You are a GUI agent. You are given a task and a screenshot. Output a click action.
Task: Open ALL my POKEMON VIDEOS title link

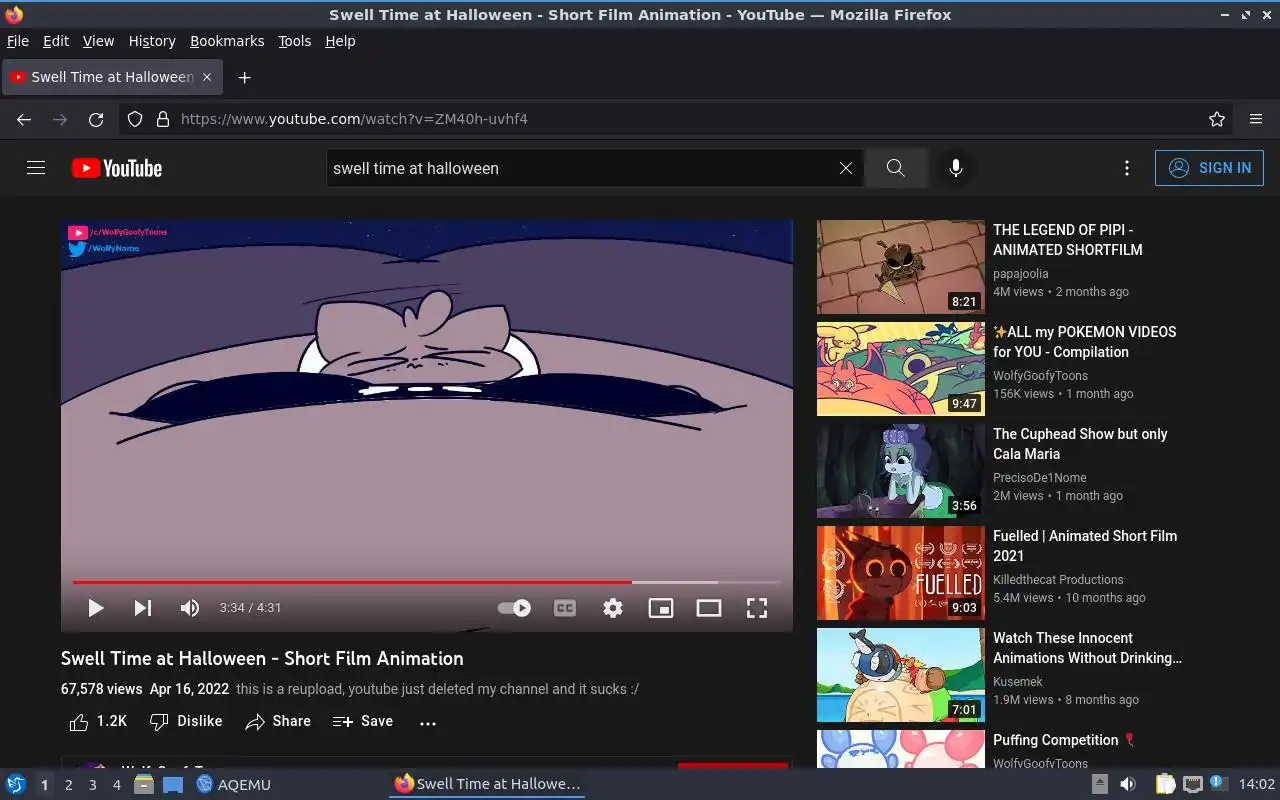pyautogui.click(x=1084, y=342)
